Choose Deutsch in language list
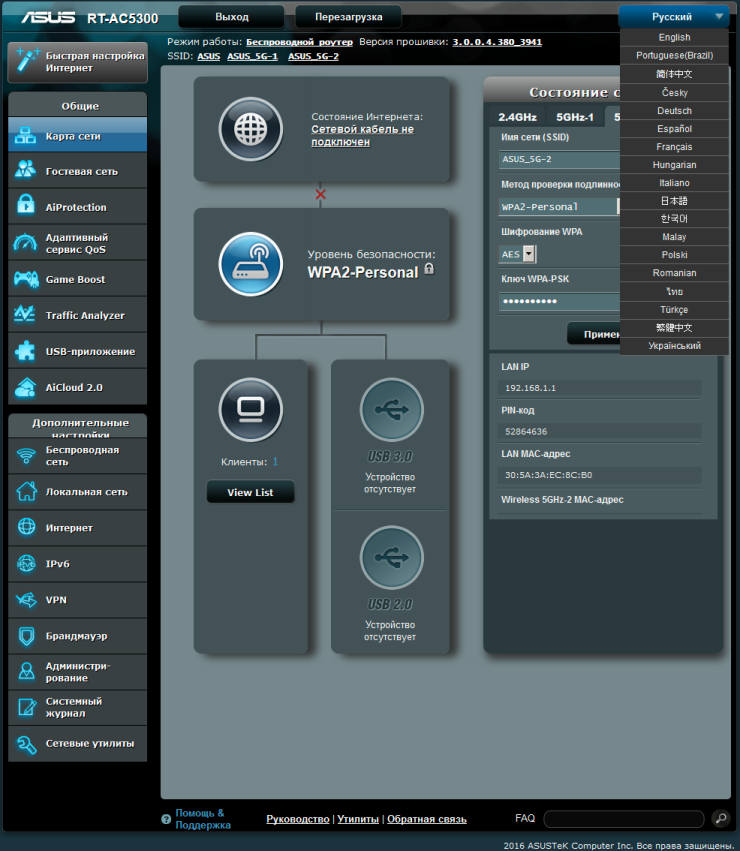This screenshot has height=851, width=740. click(674, 111)
